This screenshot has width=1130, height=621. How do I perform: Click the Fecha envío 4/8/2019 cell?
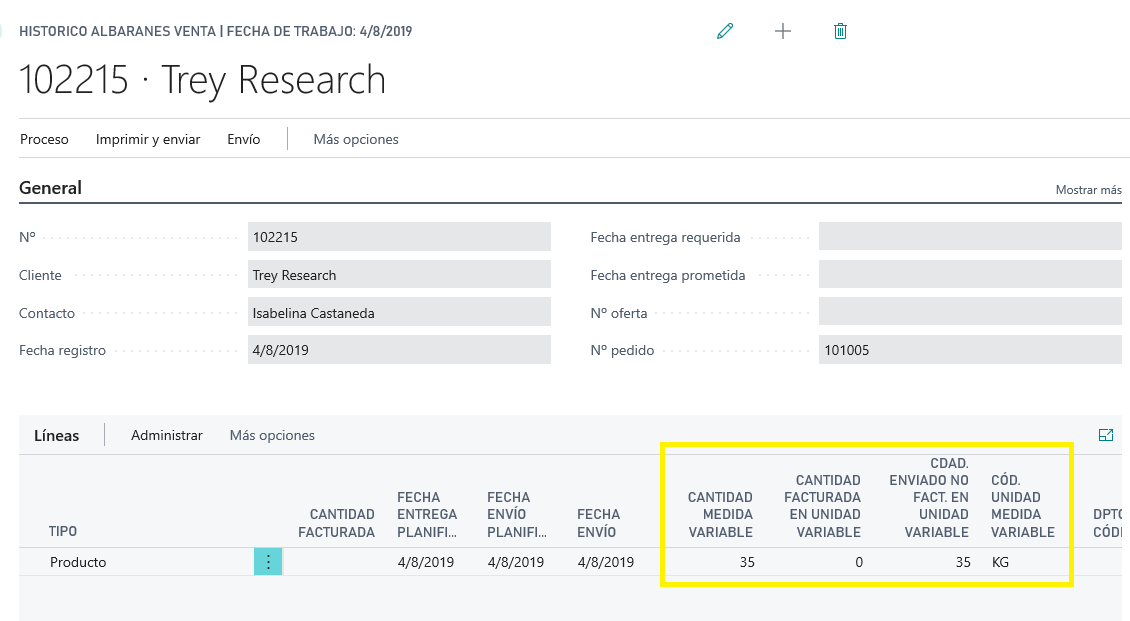(x=606, y=562)
